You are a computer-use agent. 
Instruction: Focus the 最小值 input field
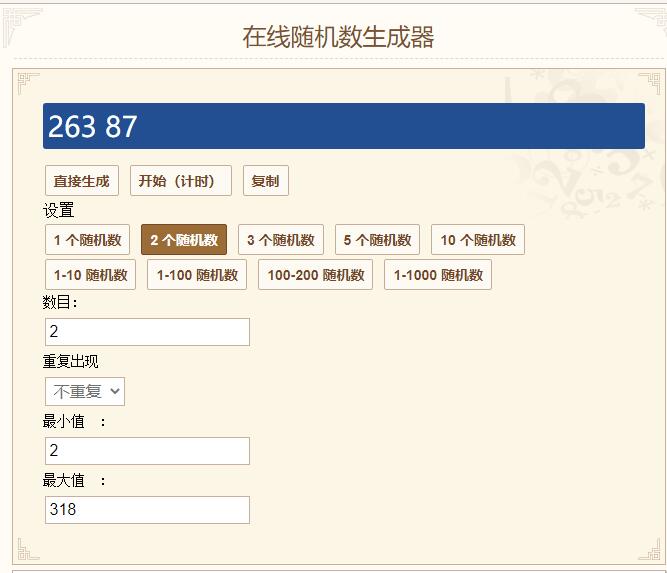coord(147,451)
